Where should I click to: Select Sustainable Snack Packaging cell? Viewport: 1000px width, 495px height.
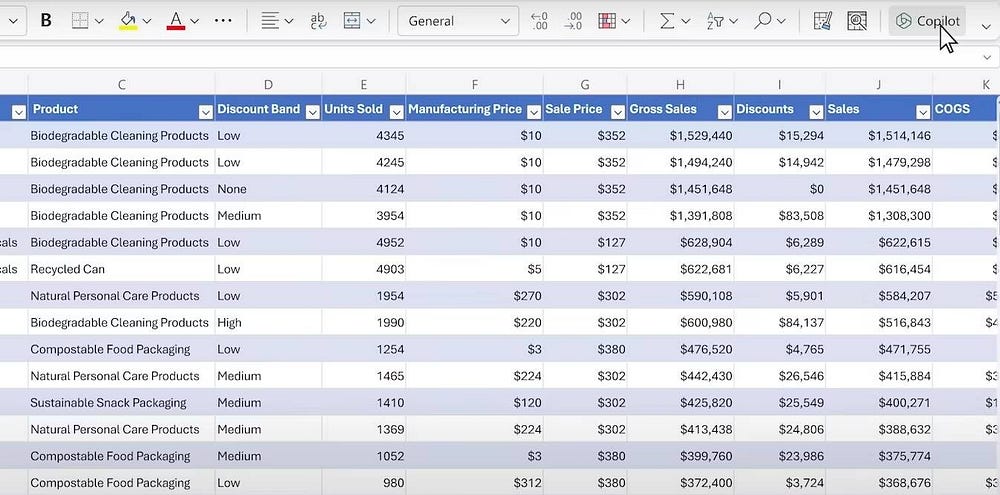[122, 403]
